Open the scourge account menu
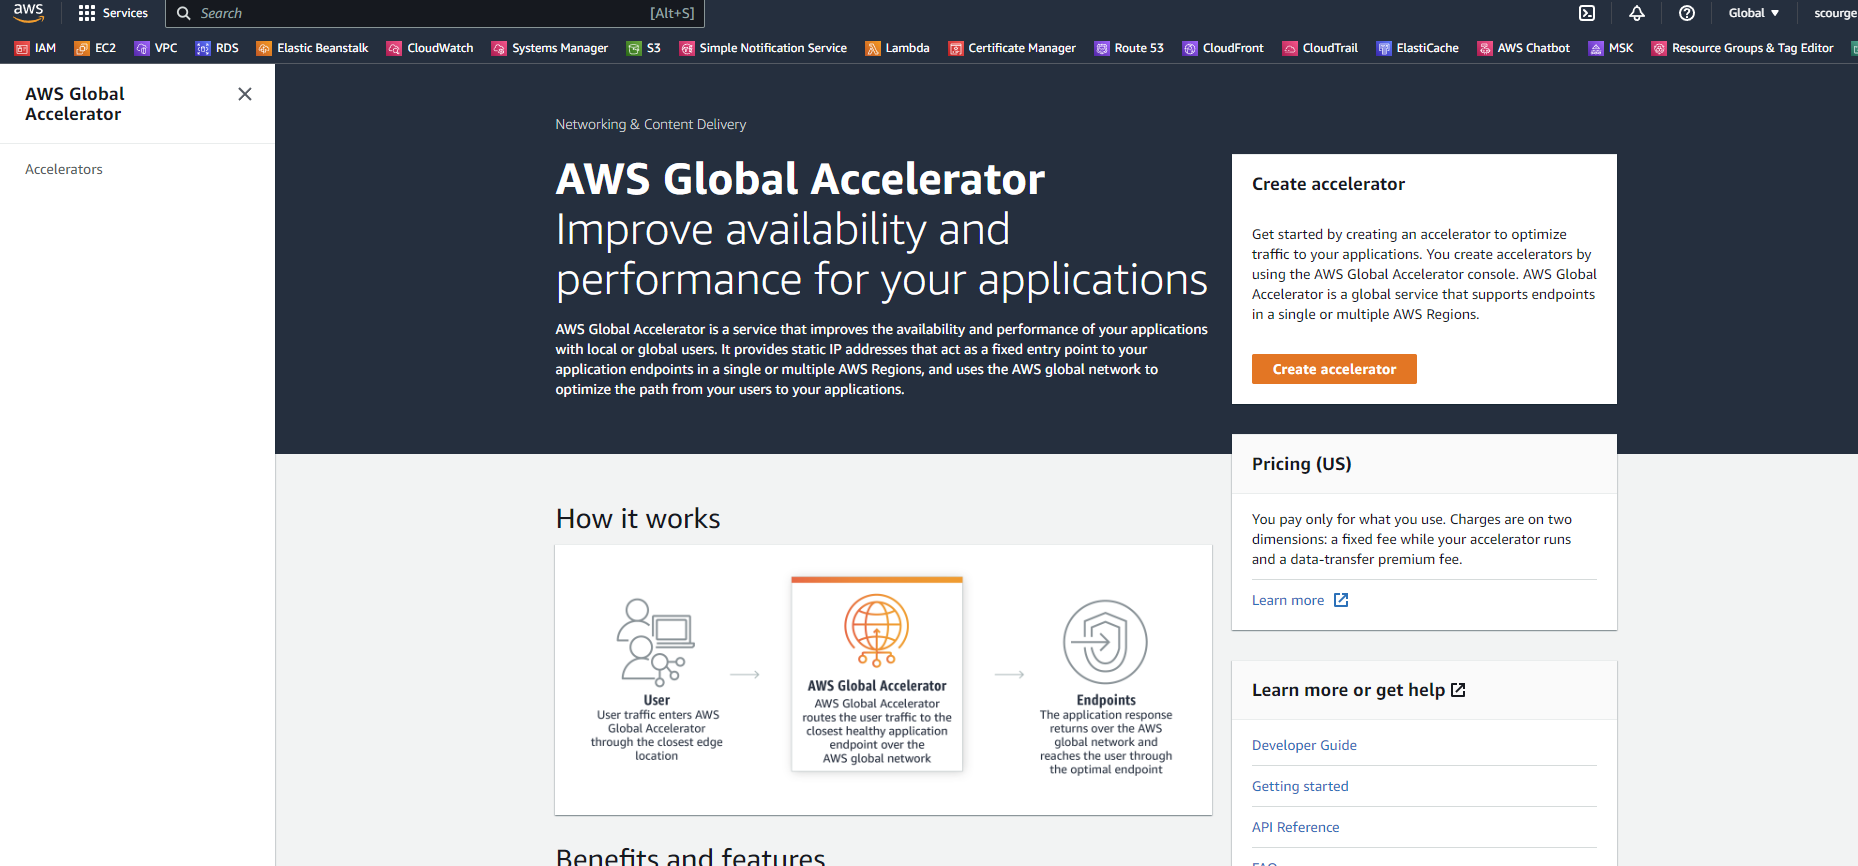This screenshot has width=1858, height=866. coord(1835,13)
